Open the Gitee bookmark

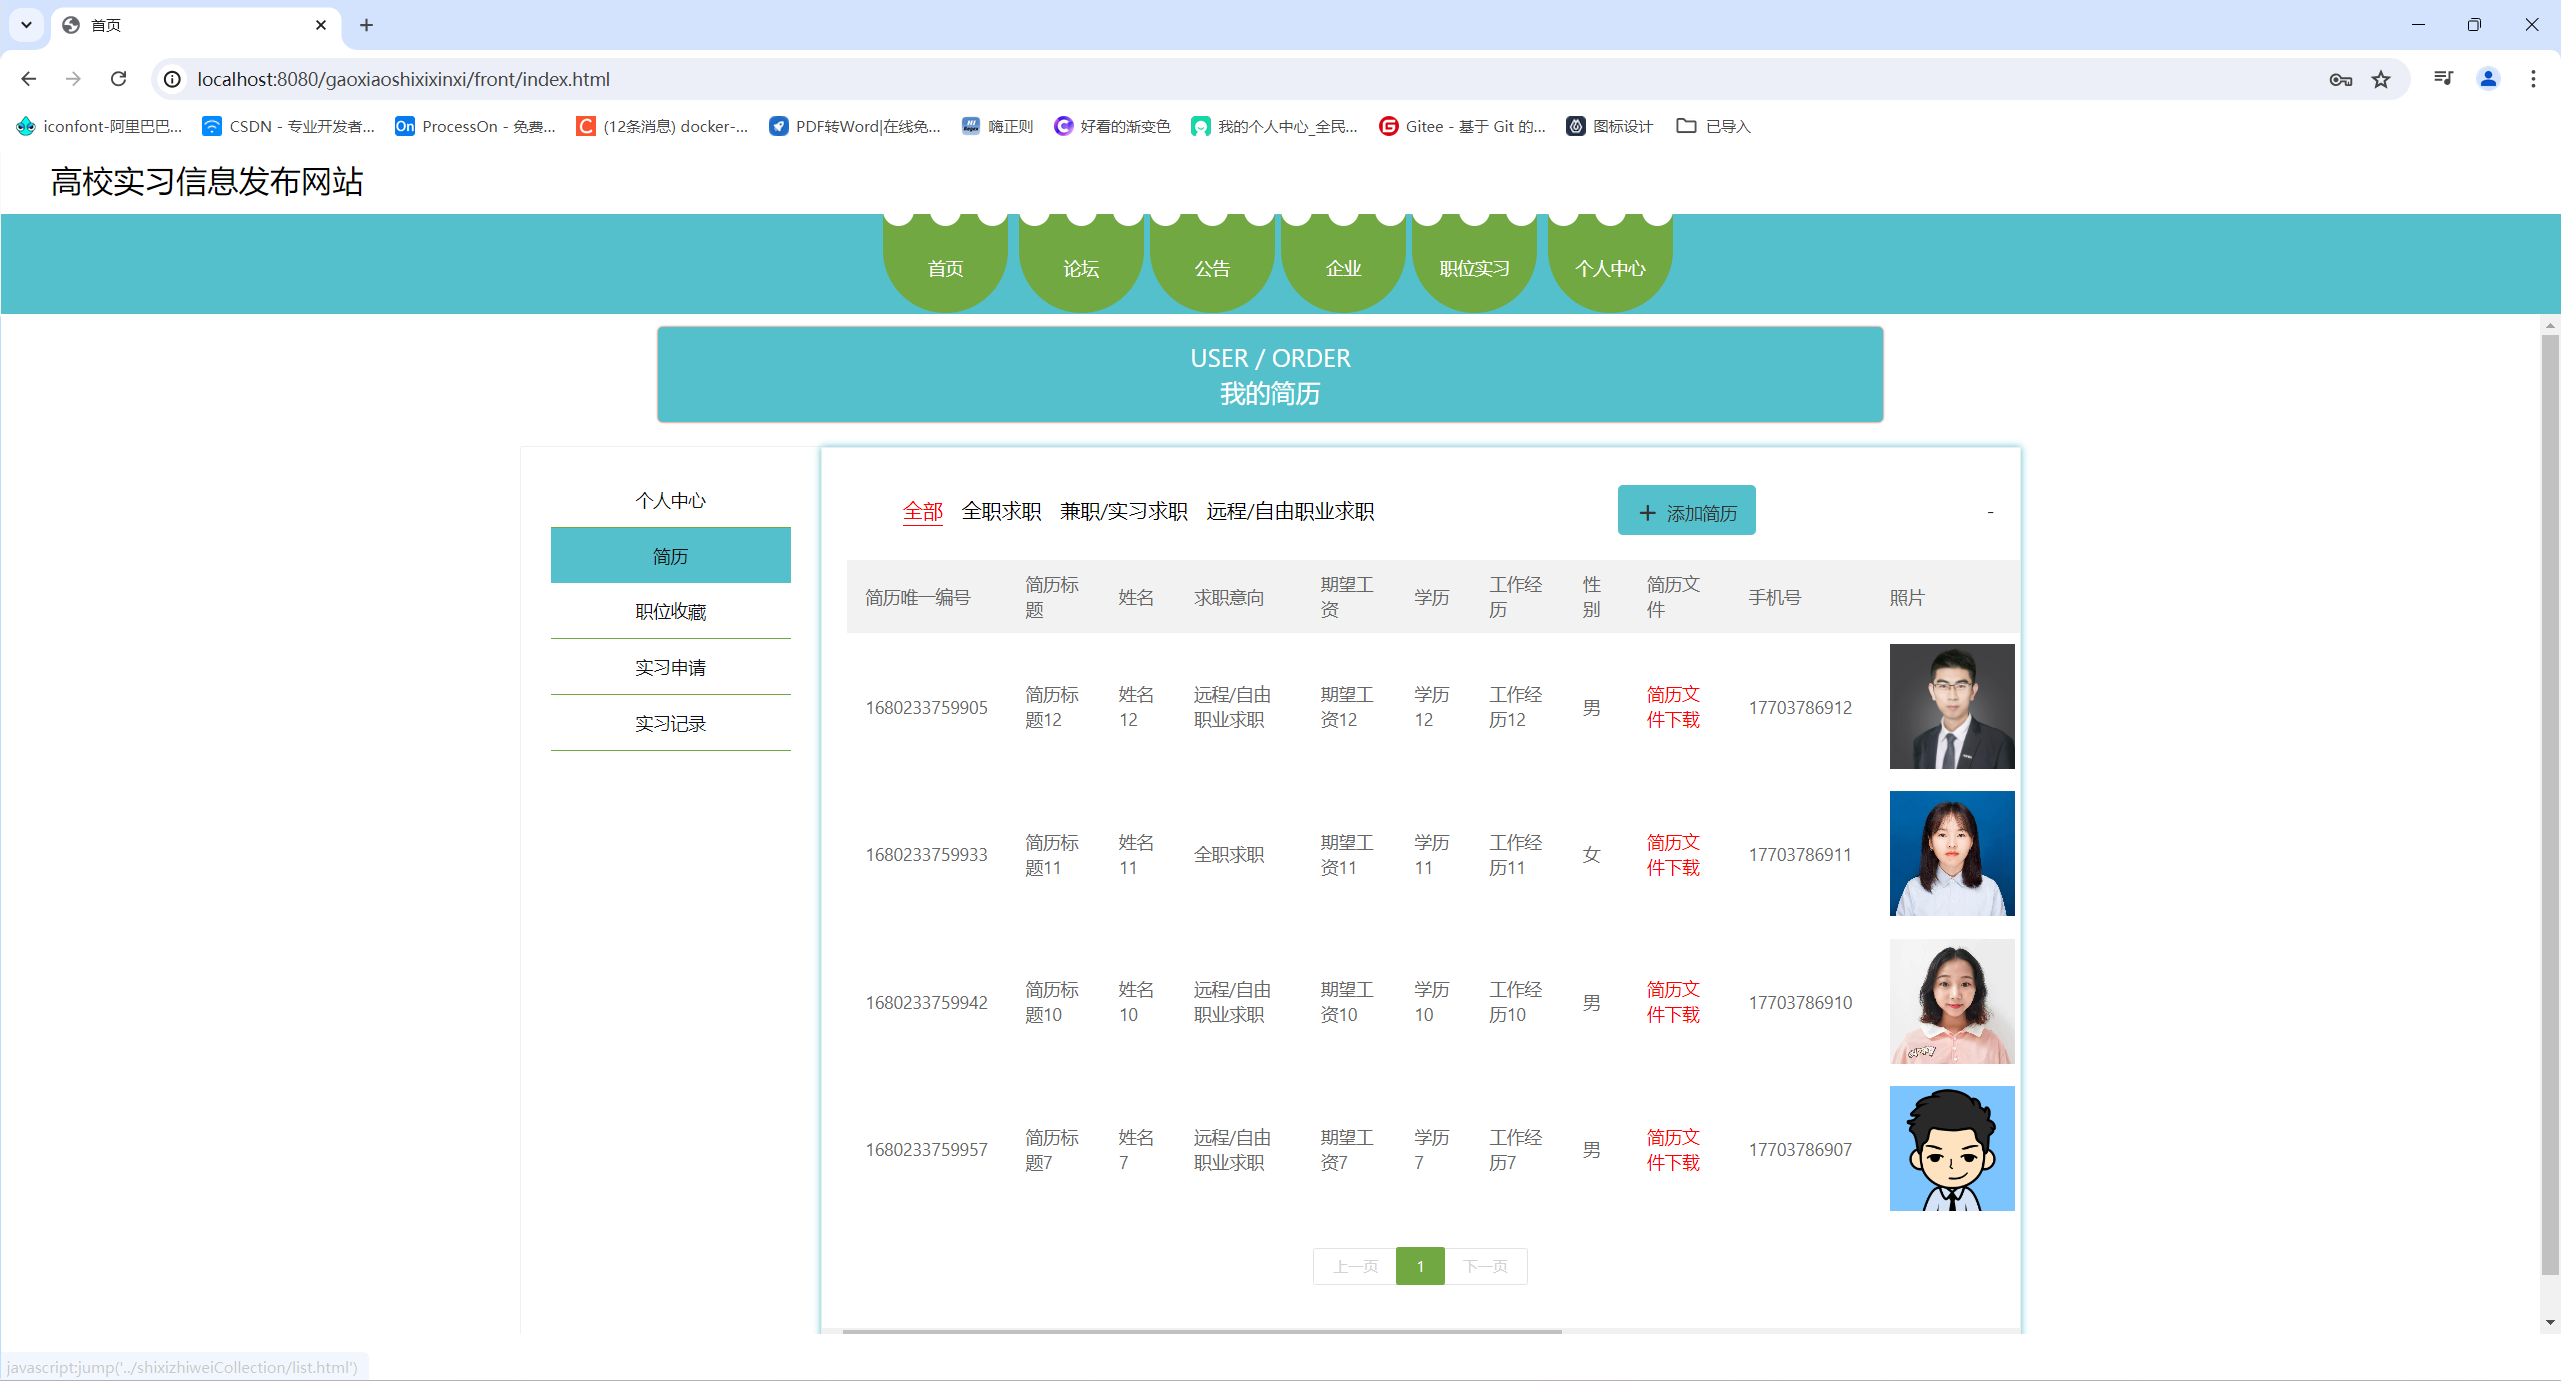coord(1462,126)
